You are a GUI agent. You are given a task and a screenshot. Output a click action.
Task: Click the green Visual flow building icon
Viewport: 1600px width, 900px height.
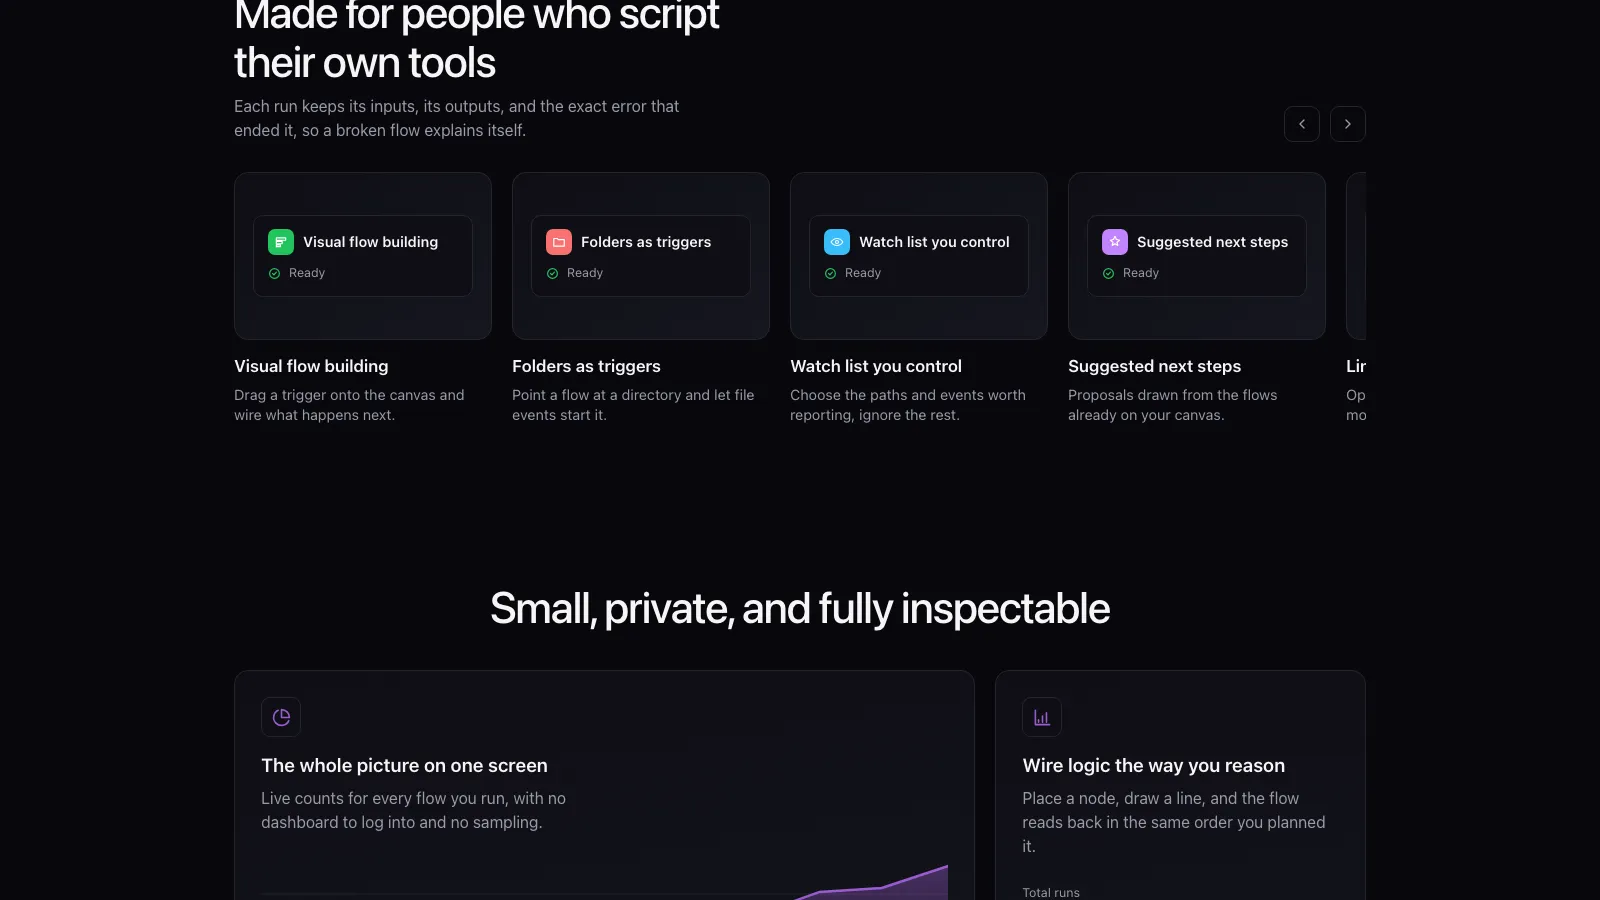tap(281, 242)
